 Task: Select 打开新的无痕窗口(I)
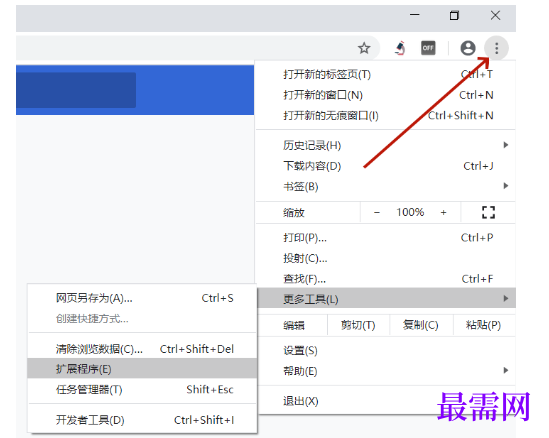click(385, 116)
